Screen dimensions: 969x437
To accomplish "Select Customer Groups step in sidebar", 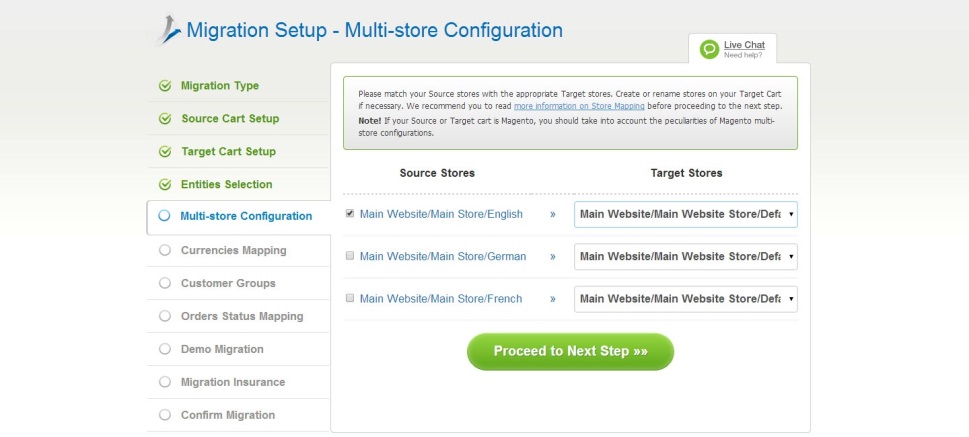I will (228, 284).
